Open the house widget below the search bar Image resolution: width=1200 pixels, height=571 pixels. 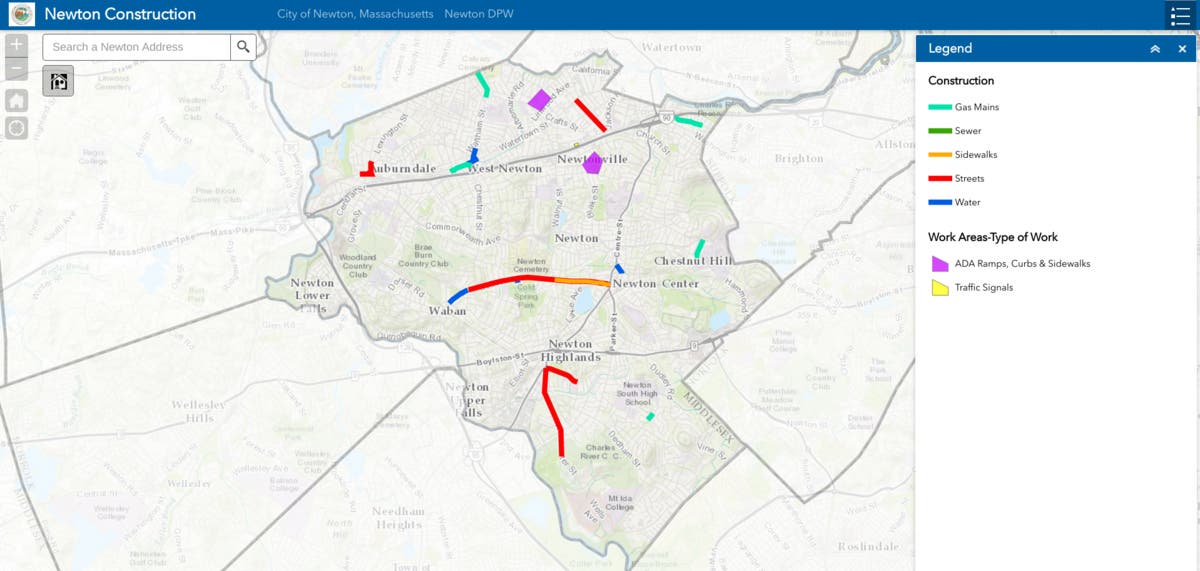58,81
